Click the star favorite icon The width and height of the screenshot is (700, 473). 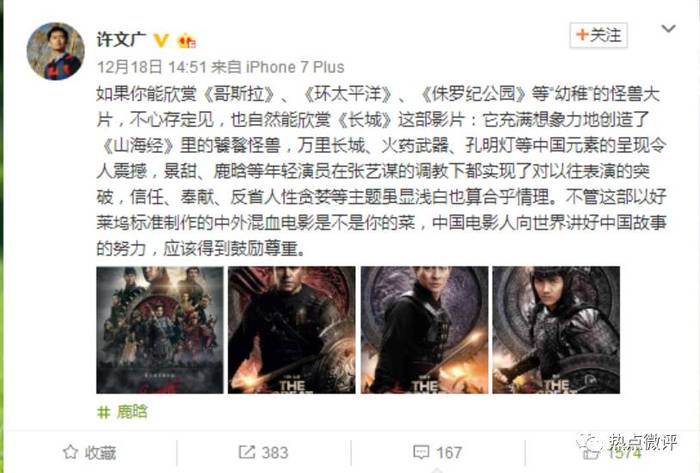(x=71, y=452)
